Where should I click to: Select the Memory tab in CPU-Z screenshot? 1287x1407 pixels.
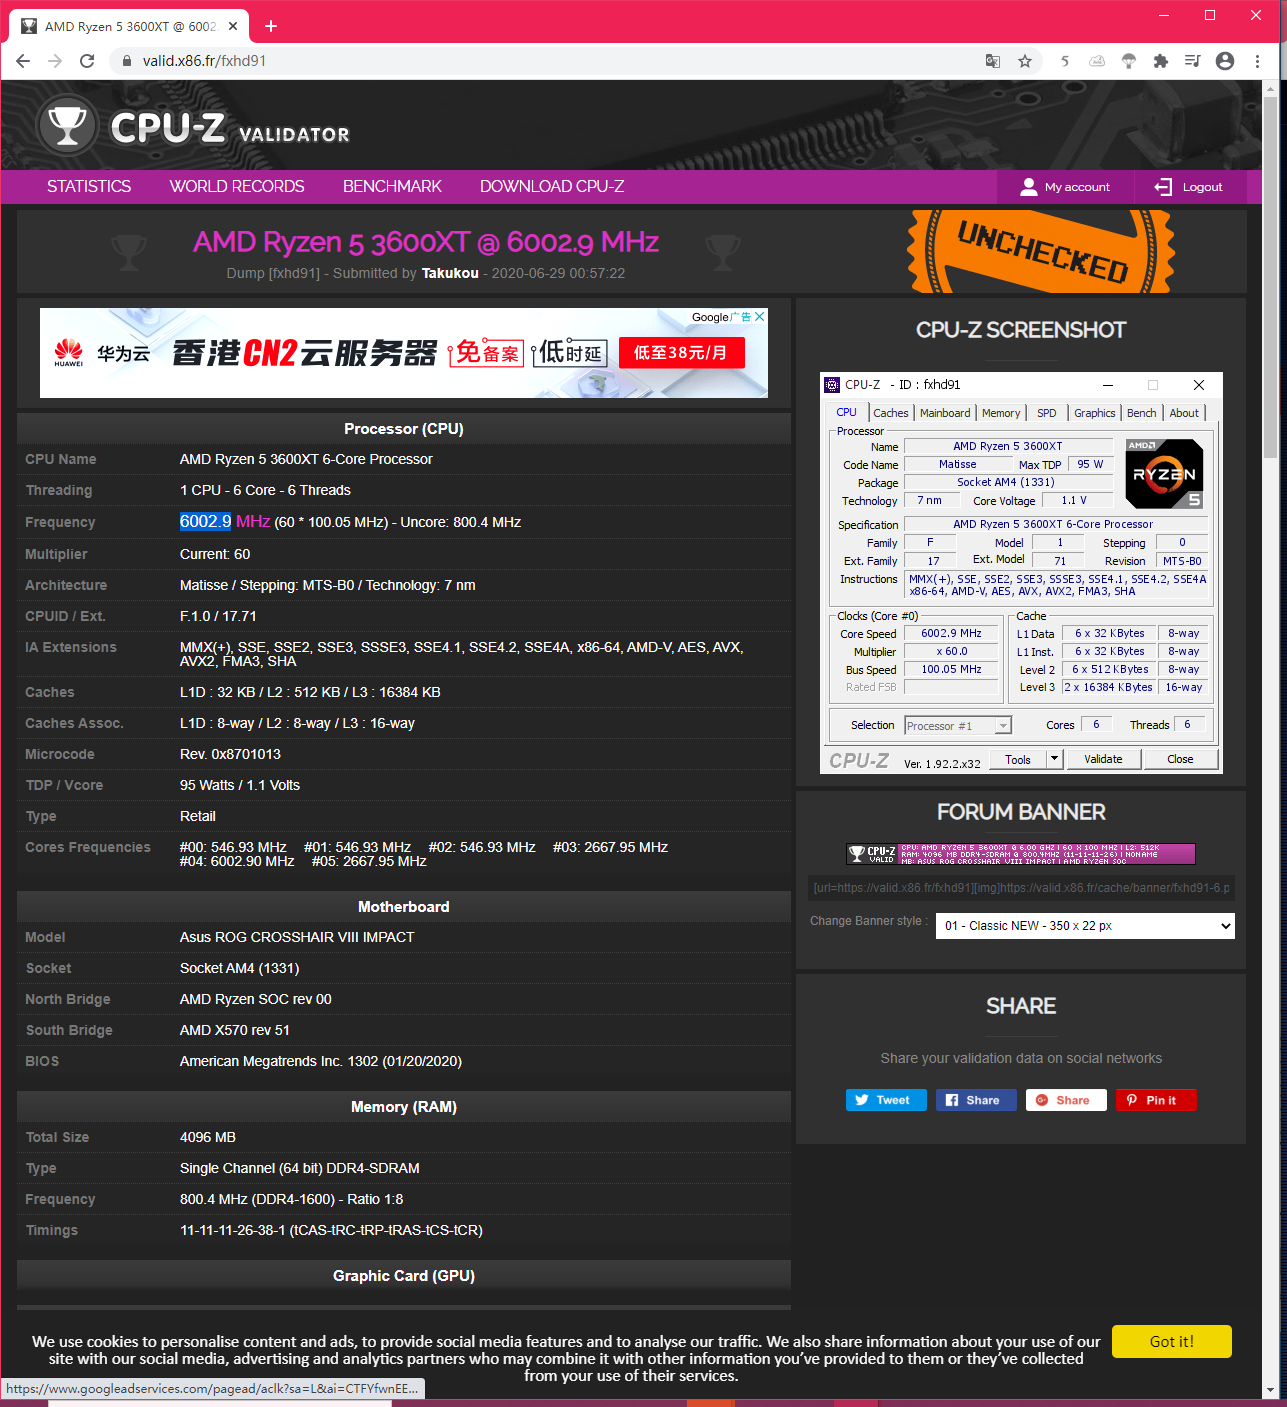[x=1001, y=413]
